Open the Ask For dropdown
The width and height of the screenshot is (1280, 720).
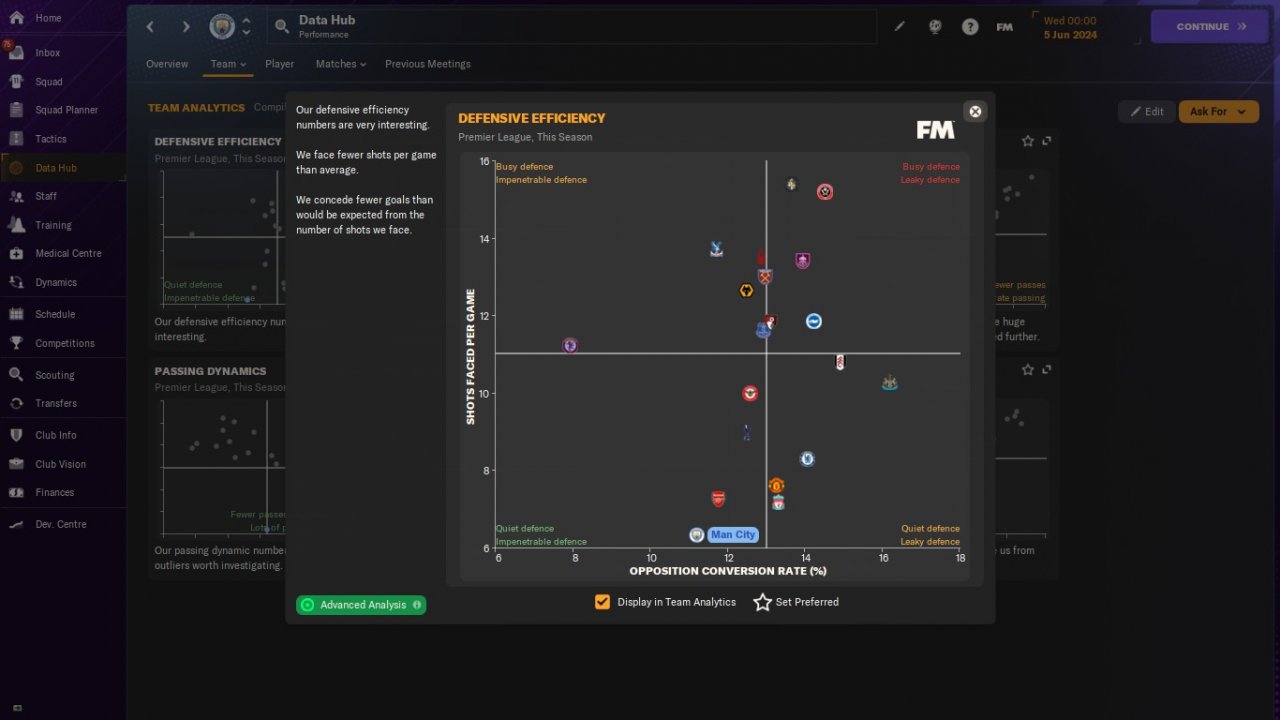1218,111
